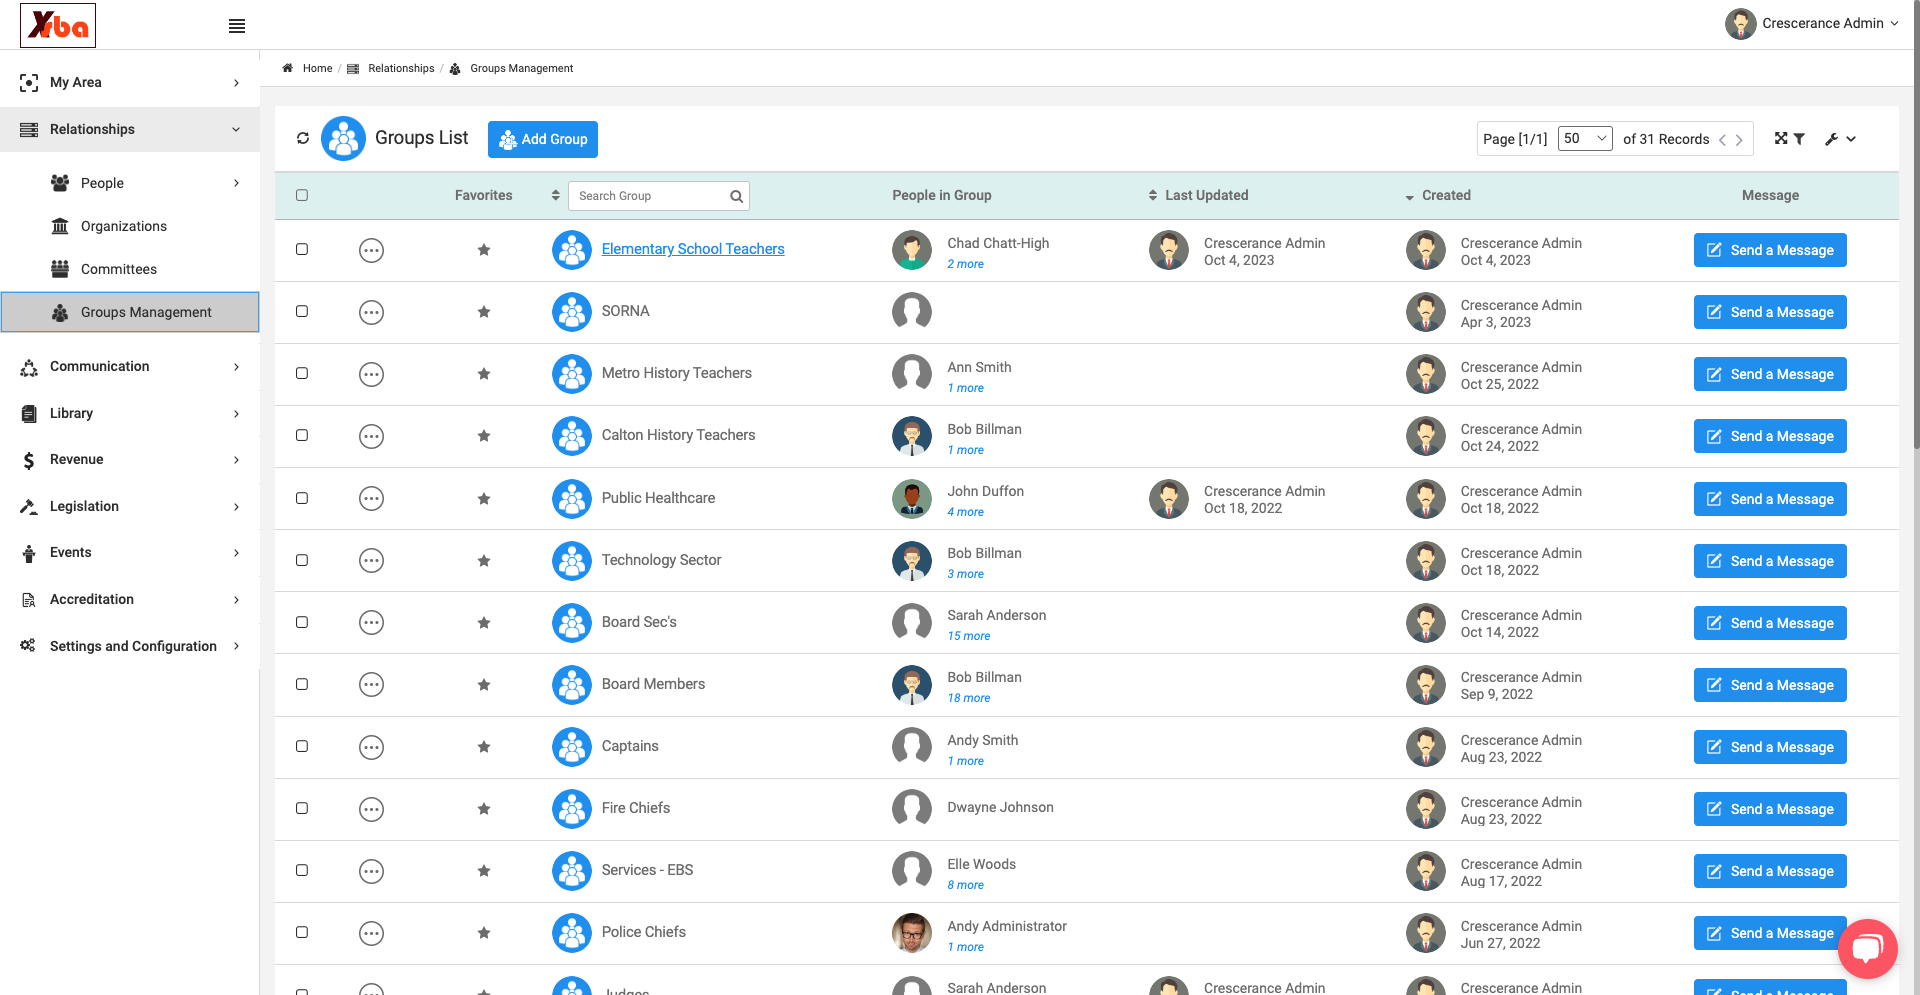The width and height of the screenshot is (1920, 995).
Task: Click the Home breadcrumb icon
Action: tap(288, 68)
